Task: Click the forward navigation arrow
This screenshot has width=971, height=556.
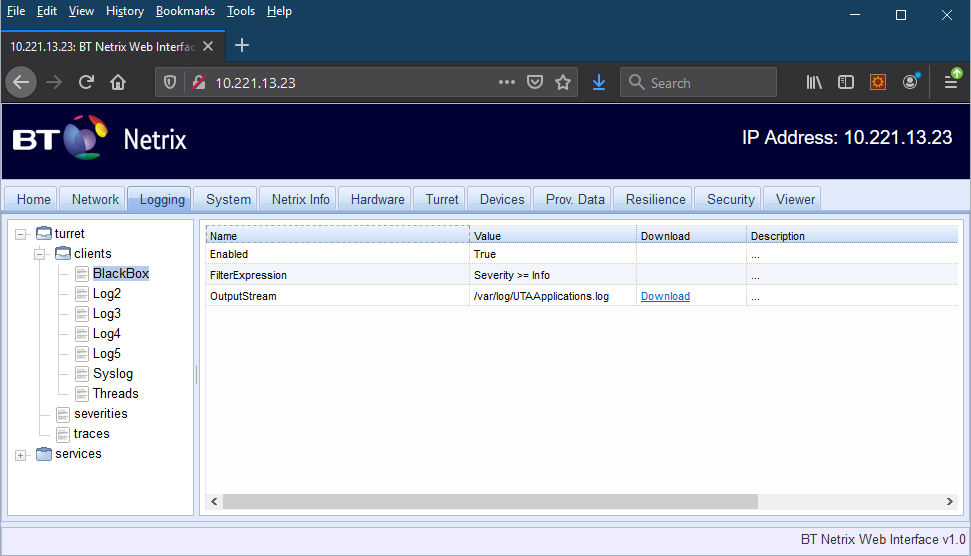Action: coord(54,82)
